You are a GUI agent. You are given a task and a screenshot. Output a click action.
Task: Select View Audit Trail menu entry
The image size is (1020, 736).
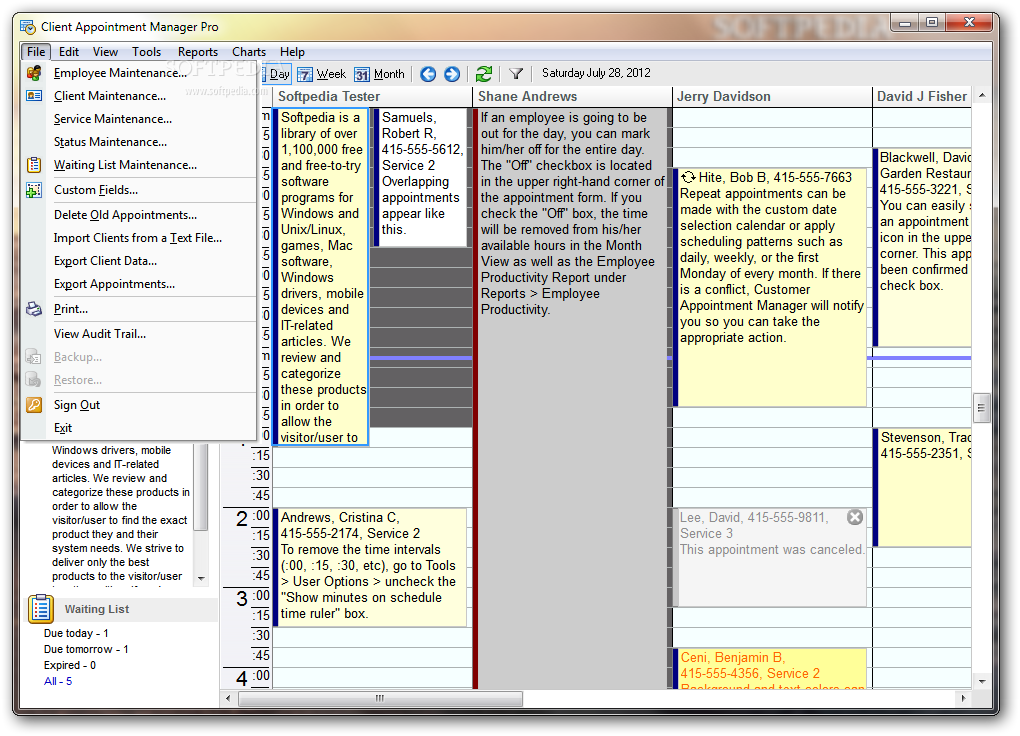139,334
